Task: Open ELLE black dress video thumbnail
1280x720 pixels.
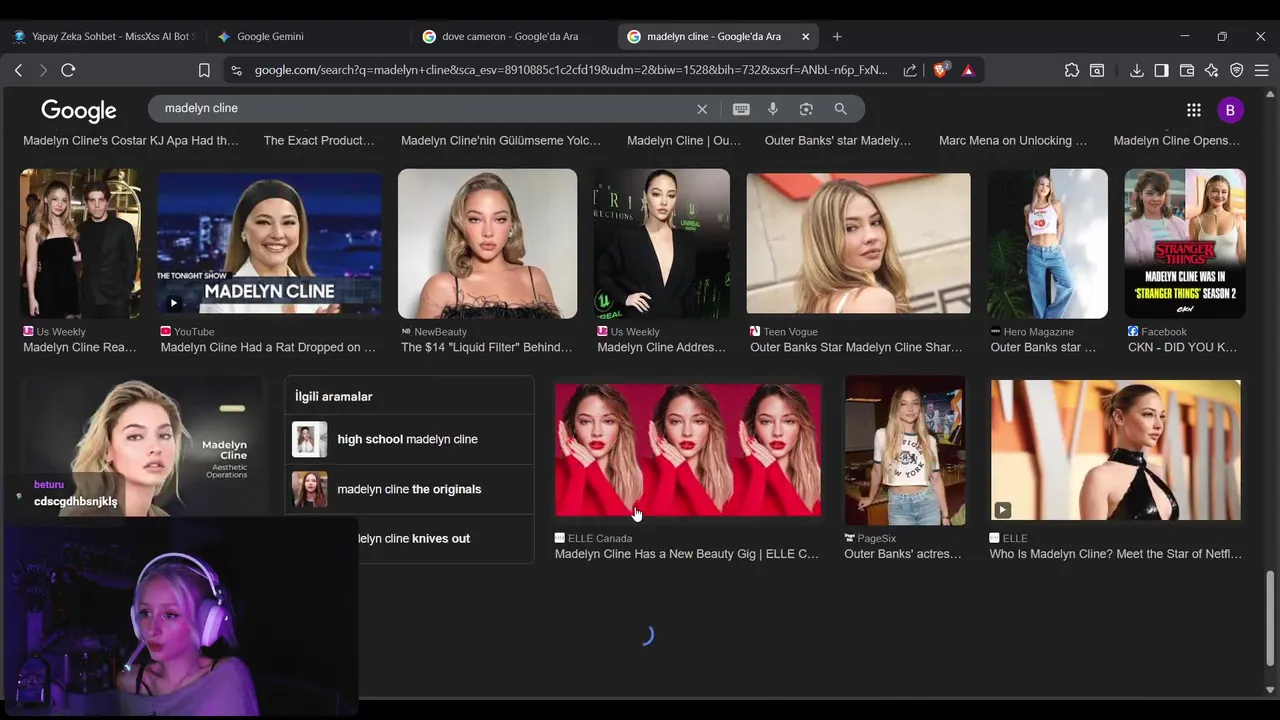Action: [x=1115, y=450]
